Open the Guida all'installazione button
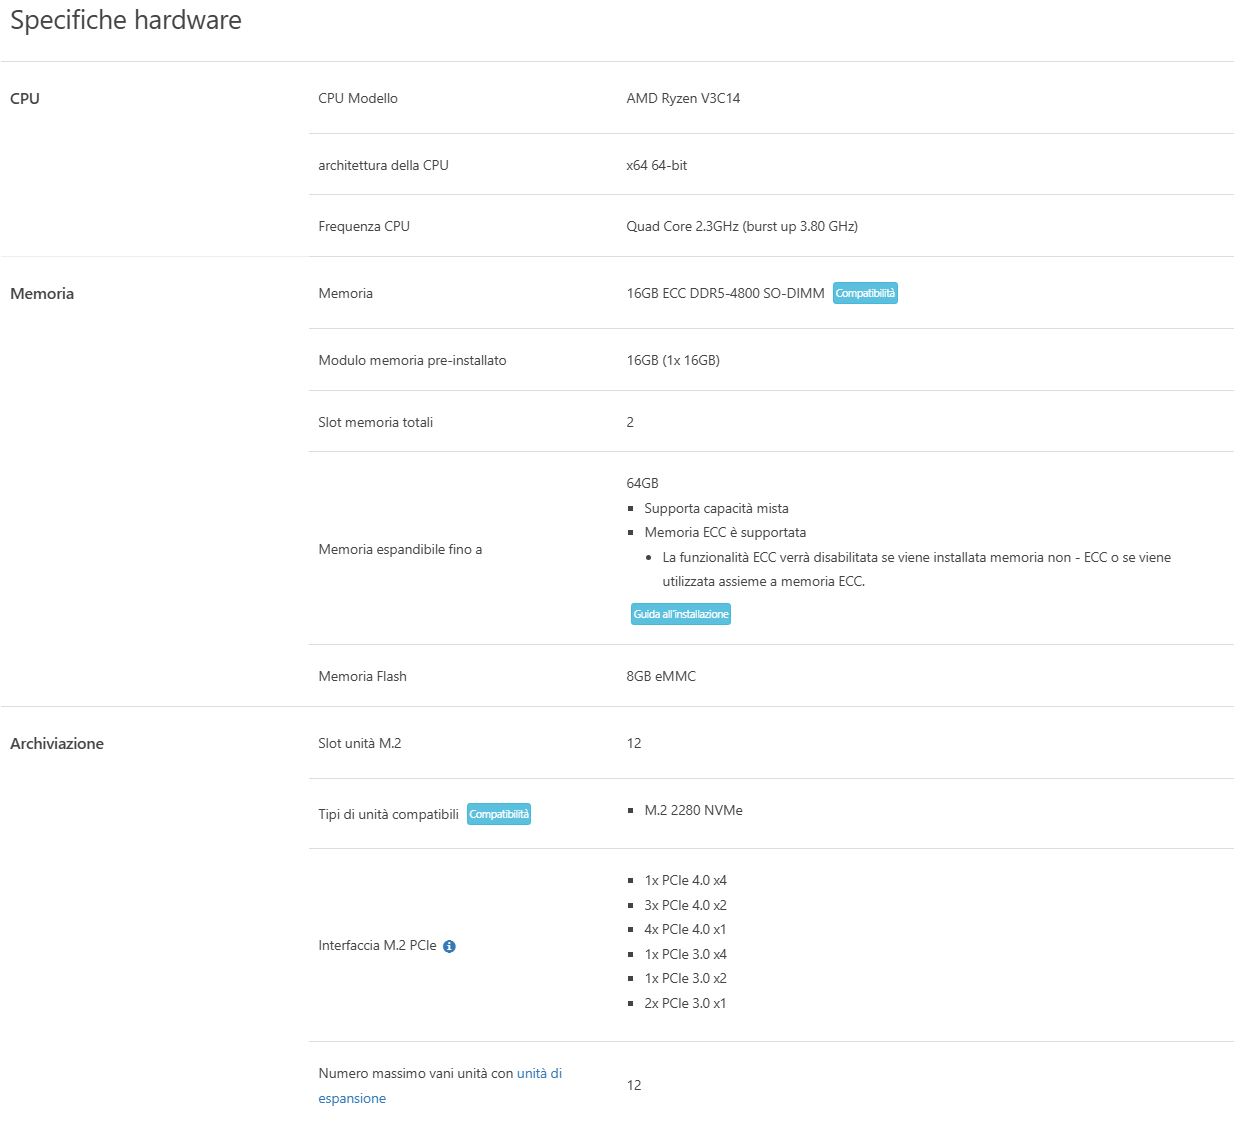 (x=680, y=614)
